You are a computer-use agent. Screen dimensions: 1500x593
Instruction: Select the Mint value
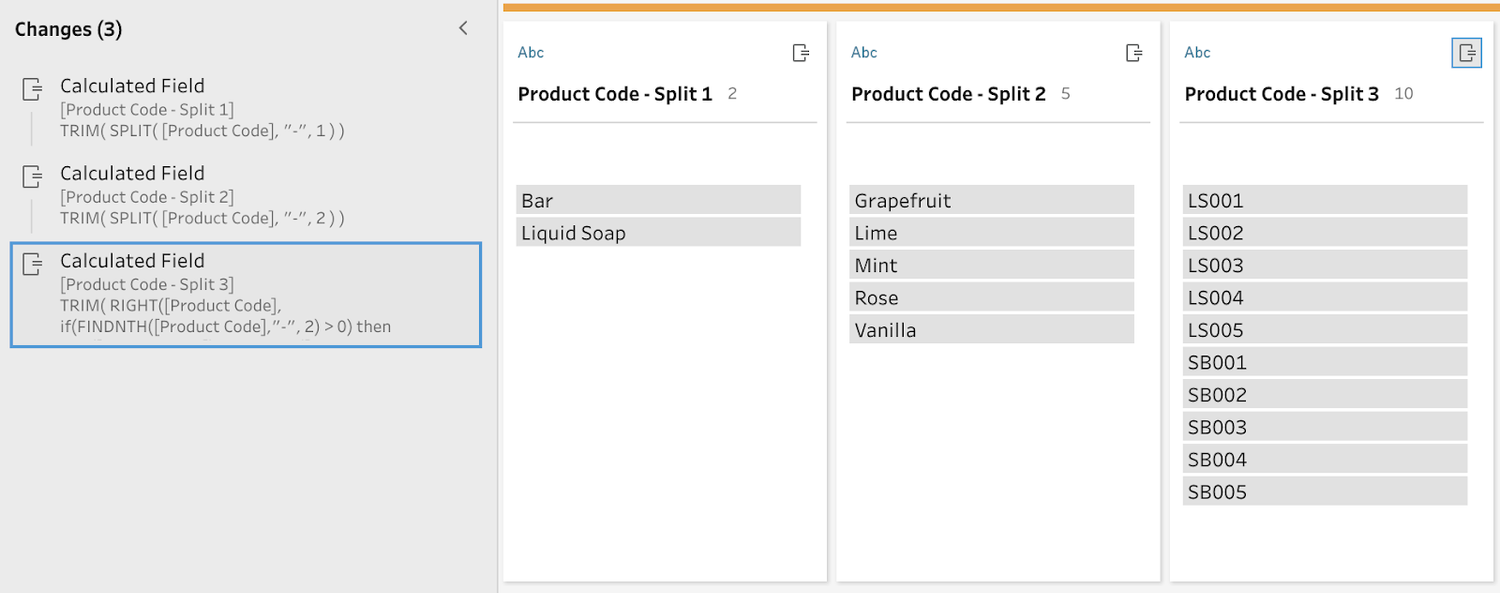click(992, 265)
